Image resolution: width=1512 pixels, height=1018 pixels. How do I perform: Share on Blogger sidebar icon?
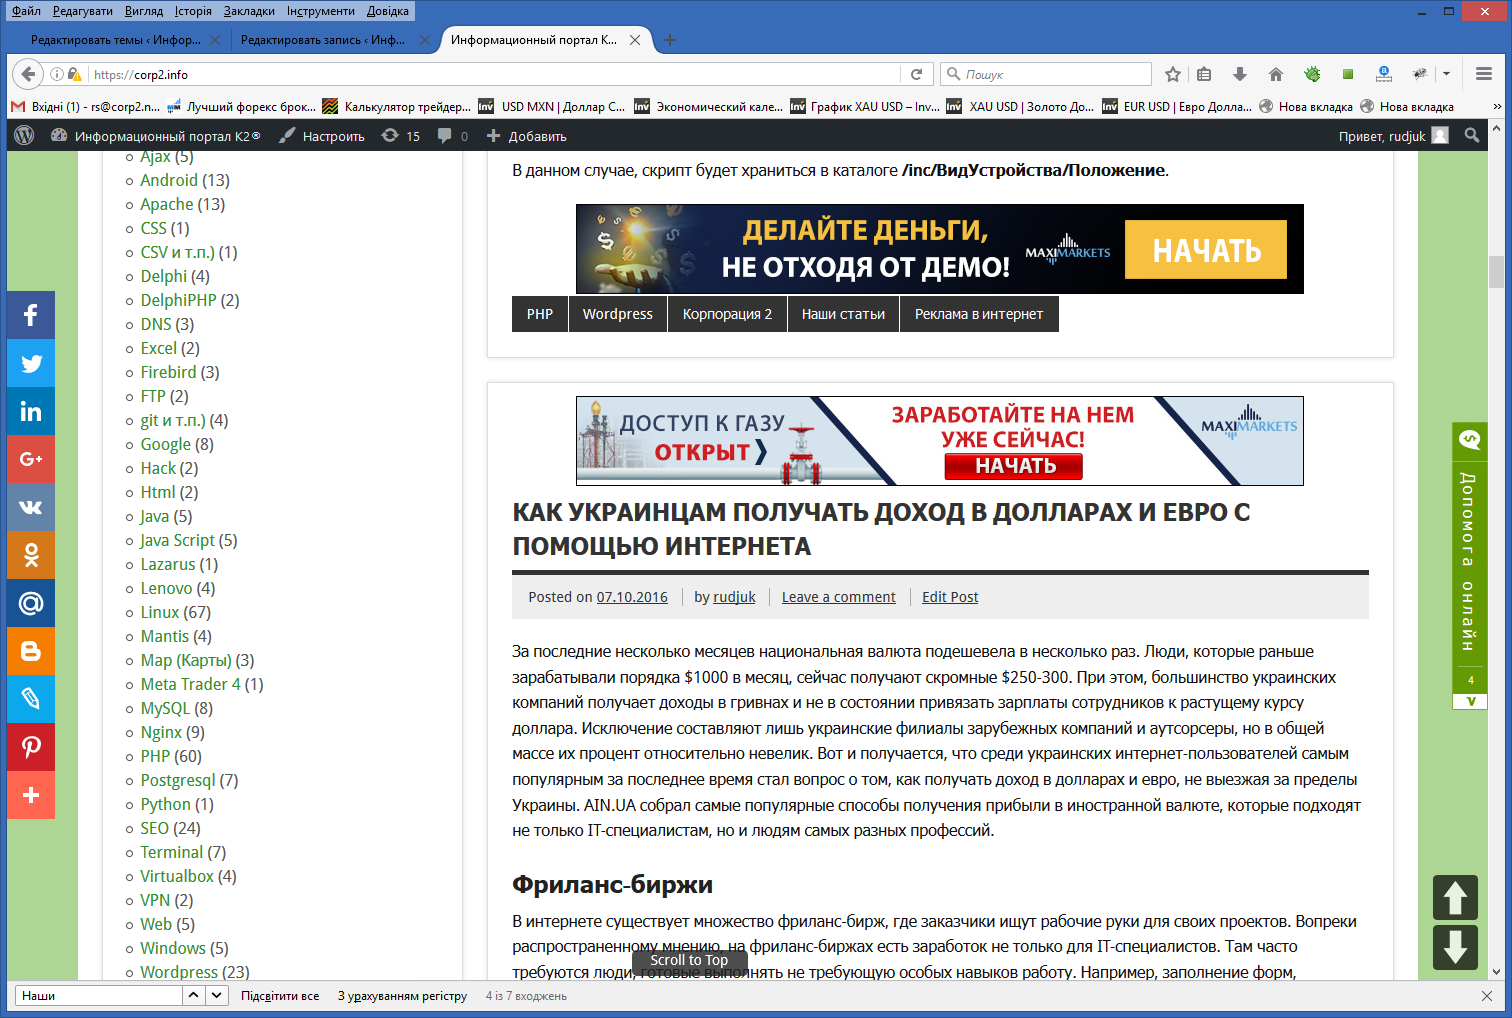click(x=31, y=651)
